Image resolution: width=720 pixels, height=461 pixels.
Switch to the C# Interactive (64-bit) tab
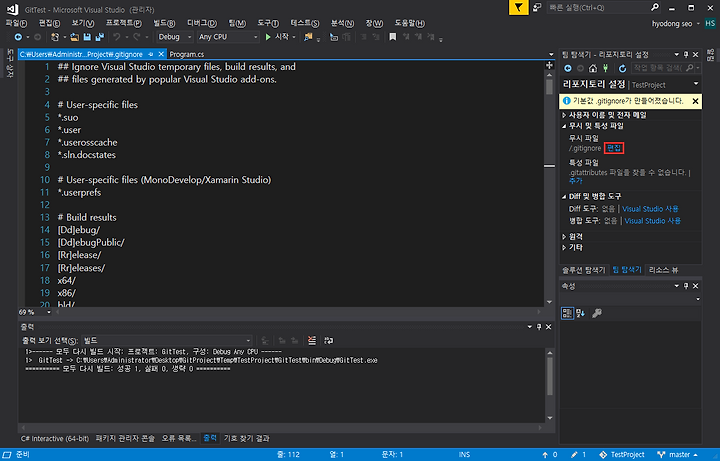(x=55, y=439)
